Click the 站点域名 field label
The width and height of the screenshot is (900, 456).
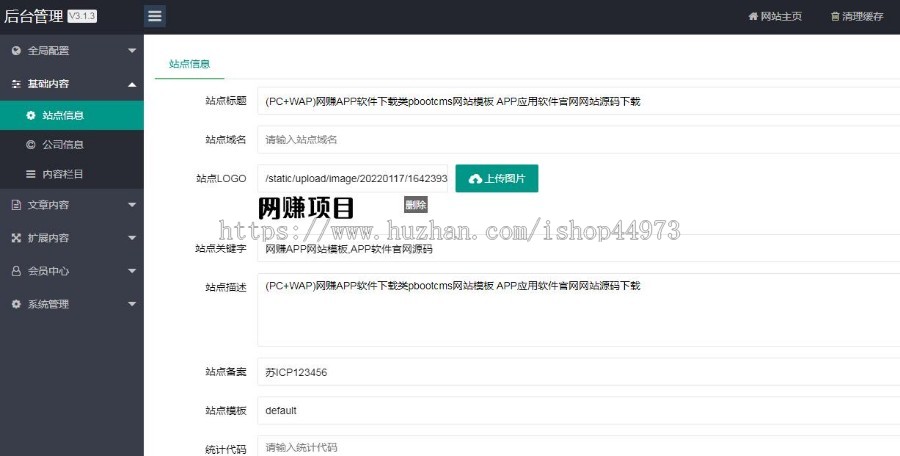coord(226,140)
